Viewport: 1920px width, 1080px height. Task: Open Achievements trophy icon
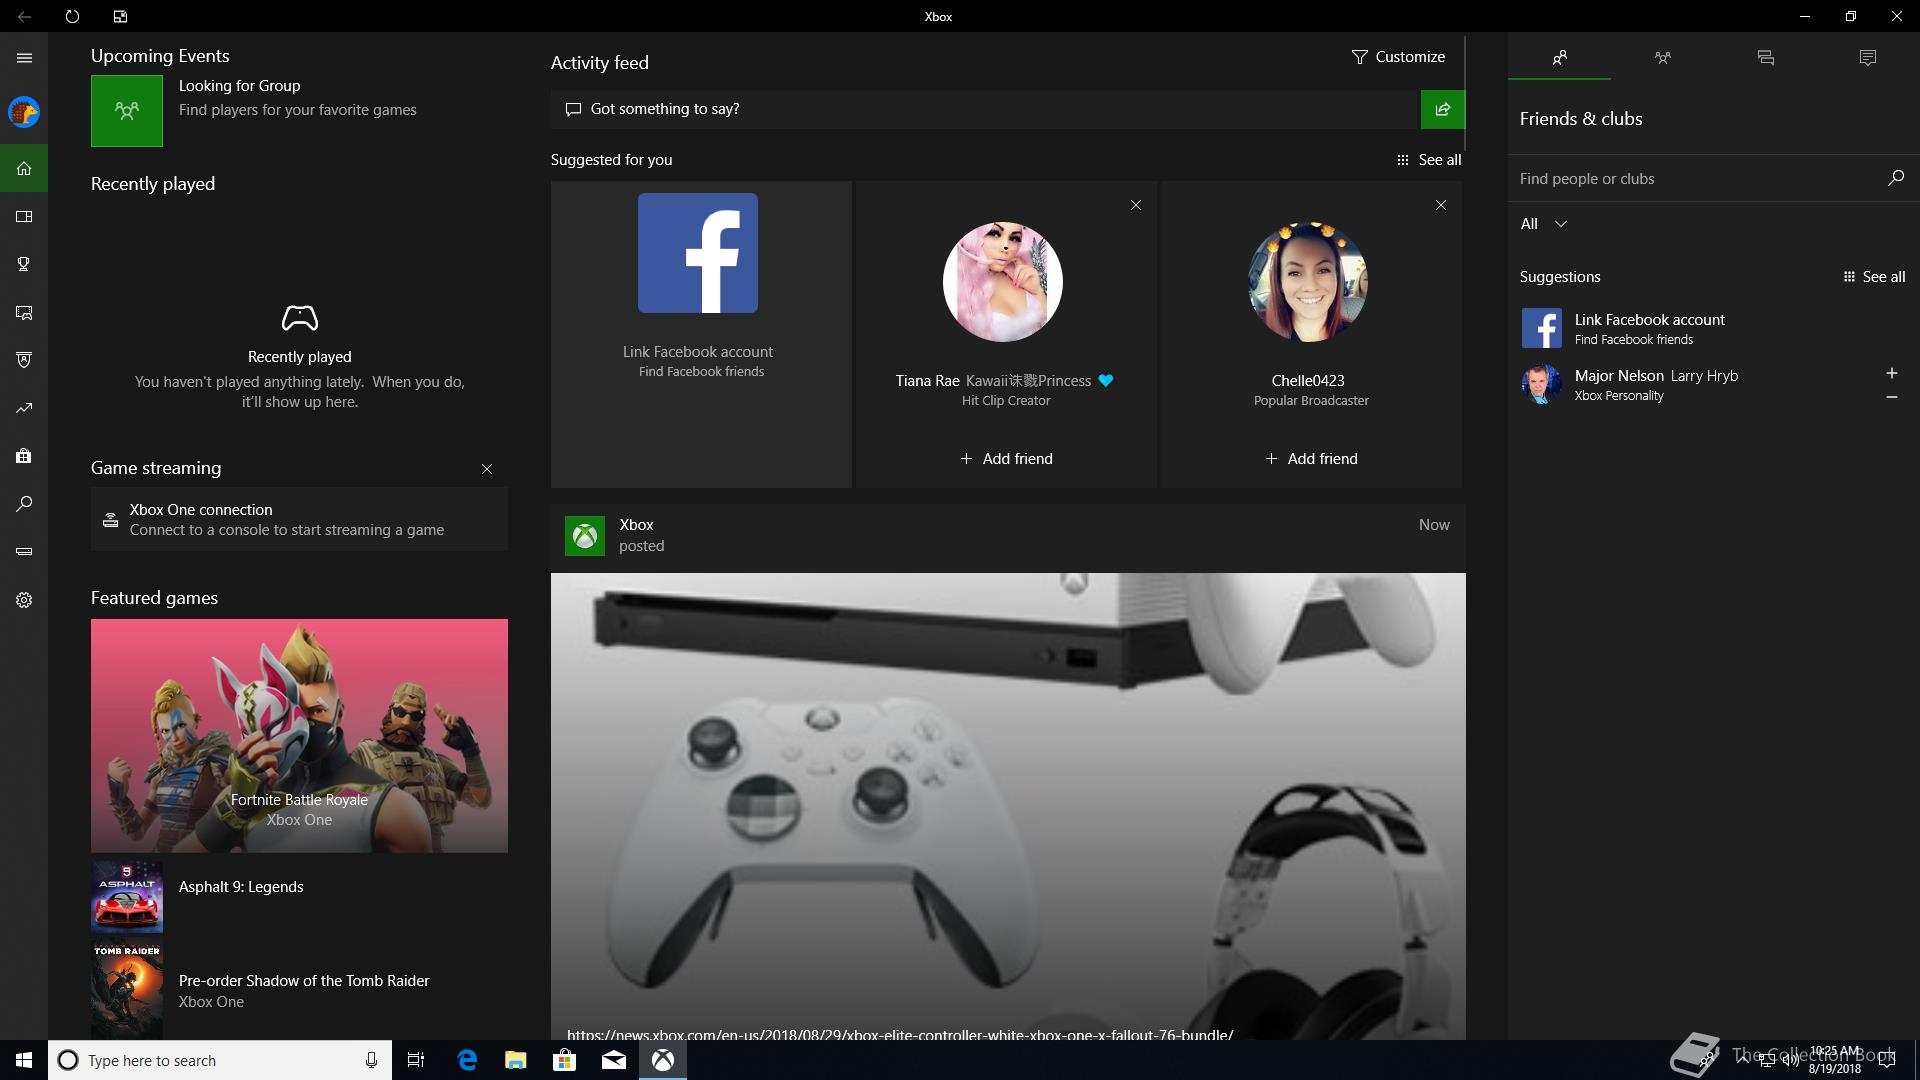(24, 264)
